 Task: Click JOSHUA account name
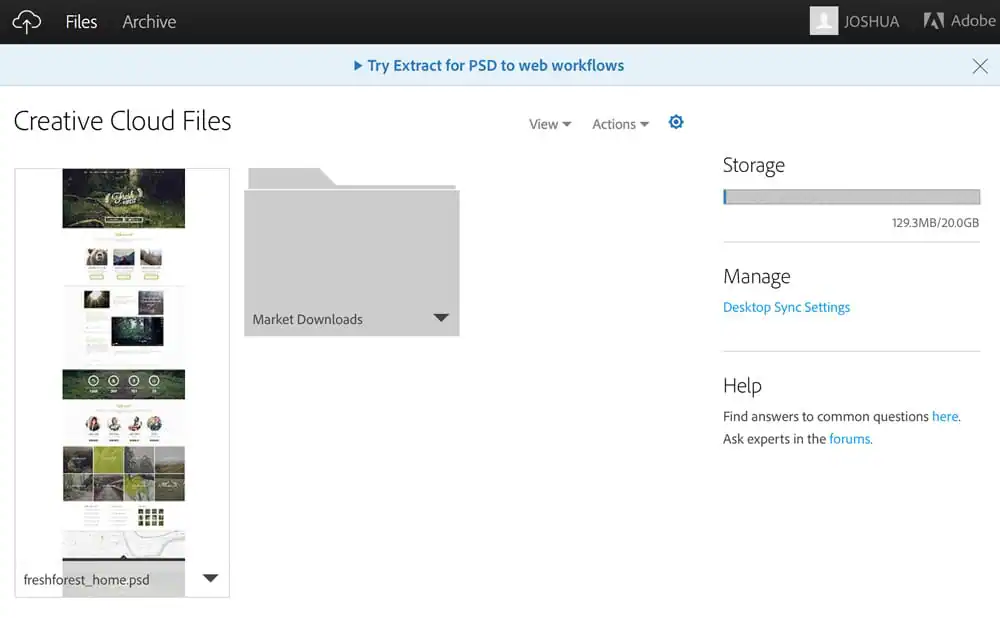[871, 22]
